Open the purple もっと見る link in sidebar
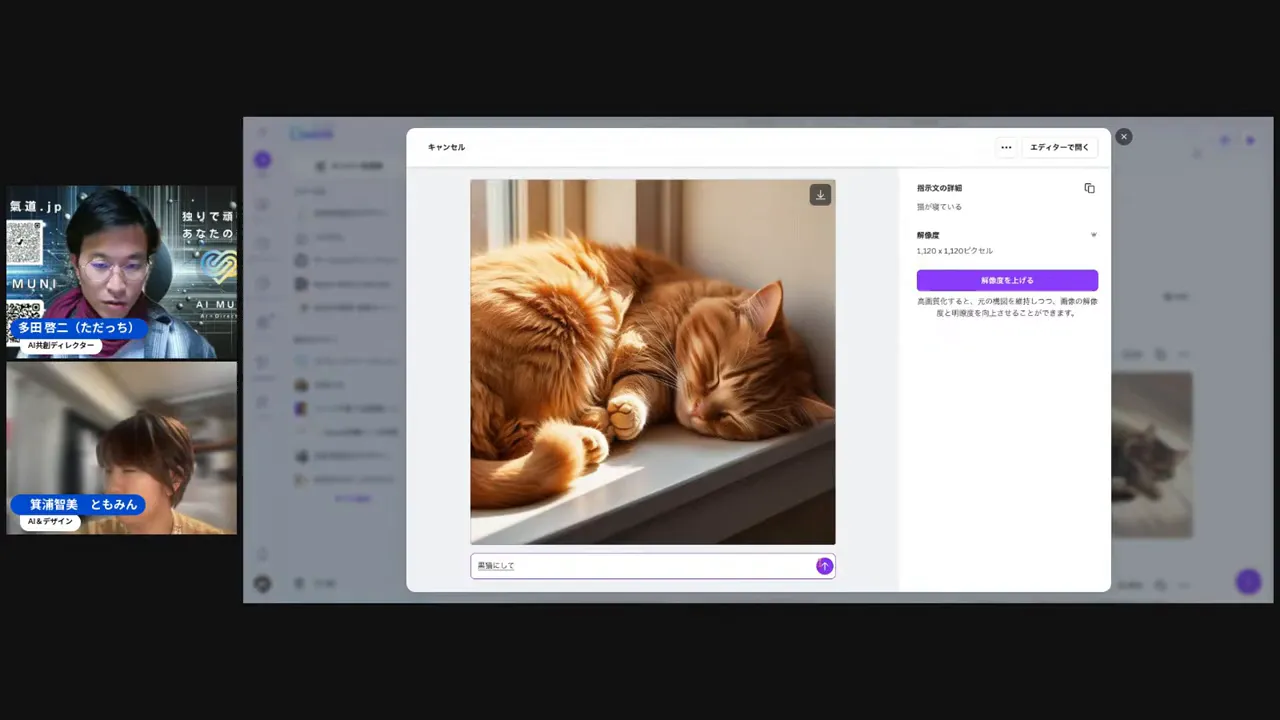 (x=352, y=498)
